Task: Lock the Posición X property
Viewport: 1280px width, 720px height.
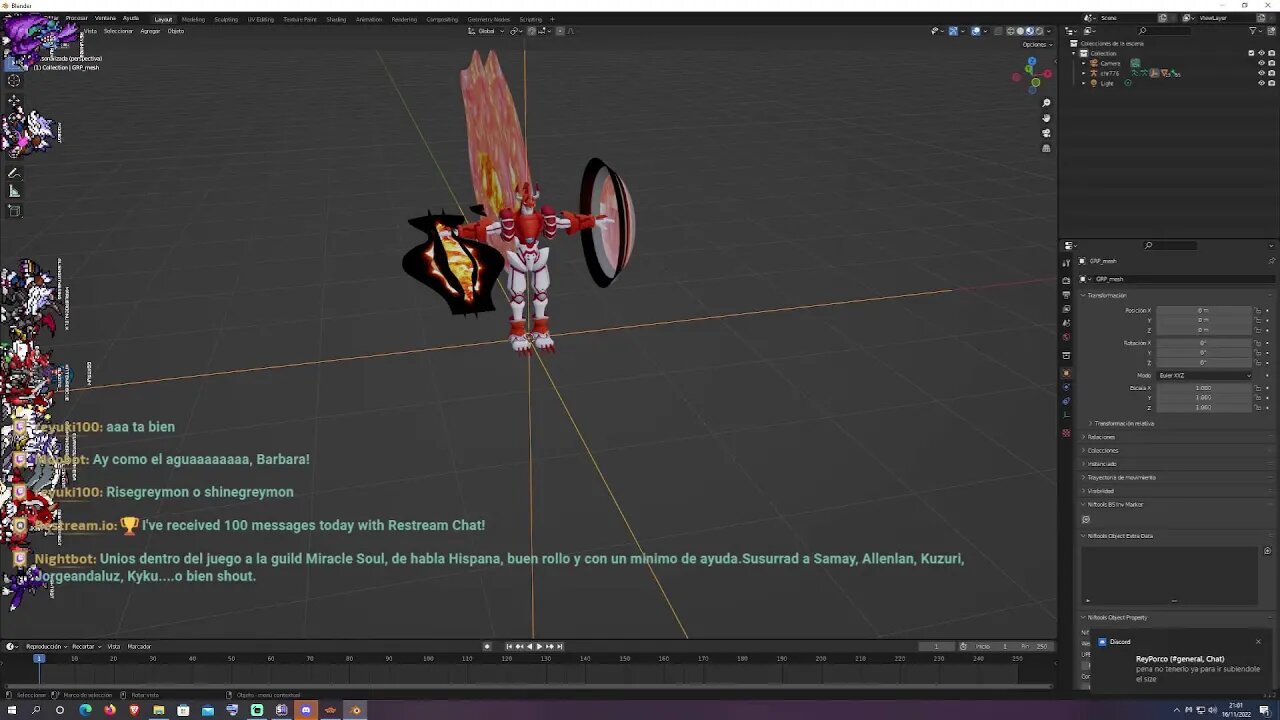Action: click(1259, 310)
